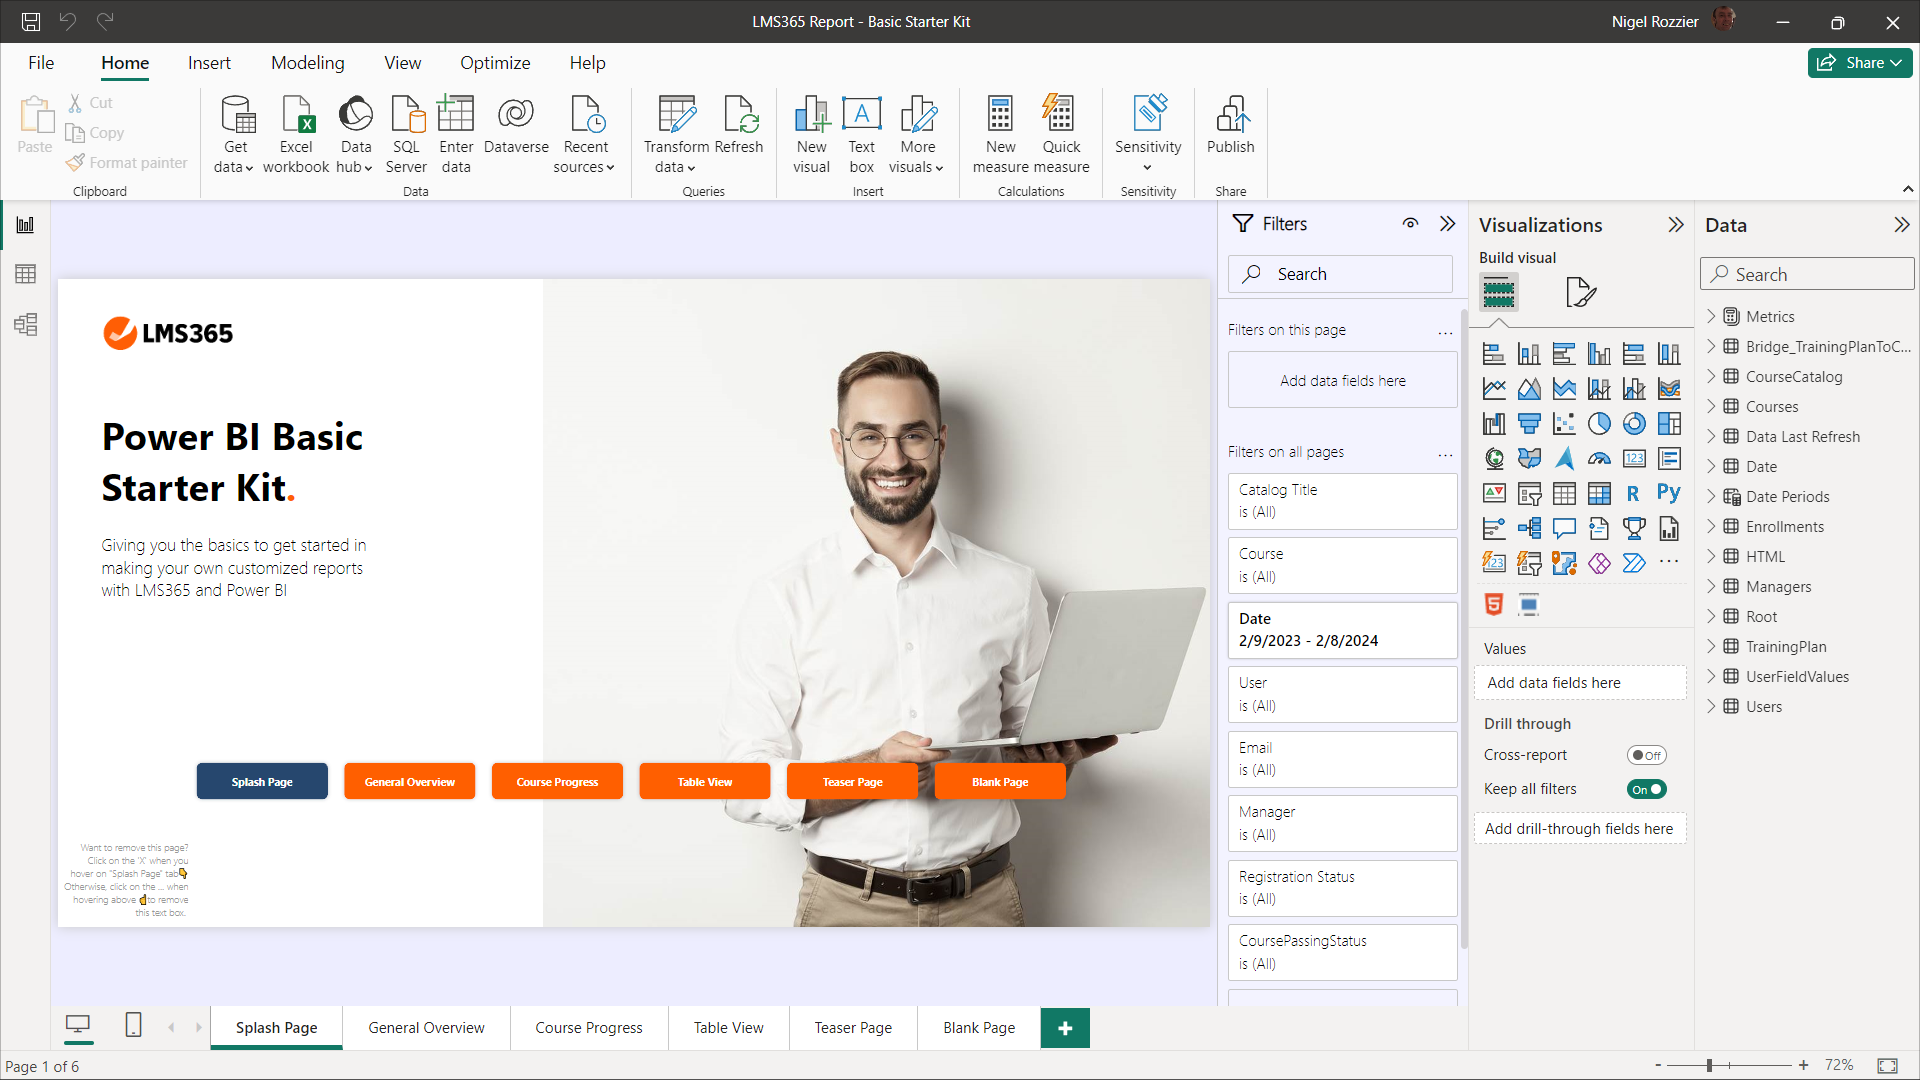Click the General Overview orange button

click(x=409, y=782)
